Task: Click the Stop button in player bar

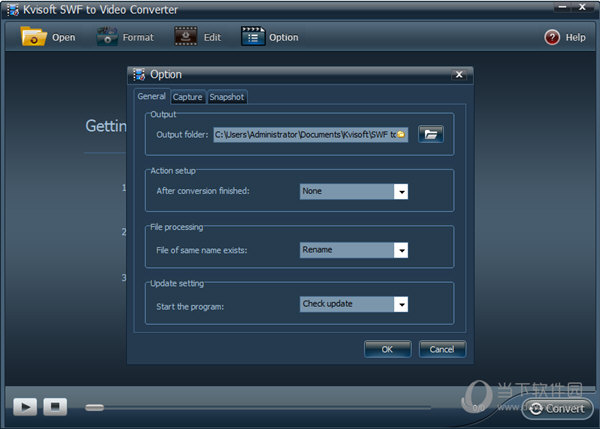Action: coord(55,406)
